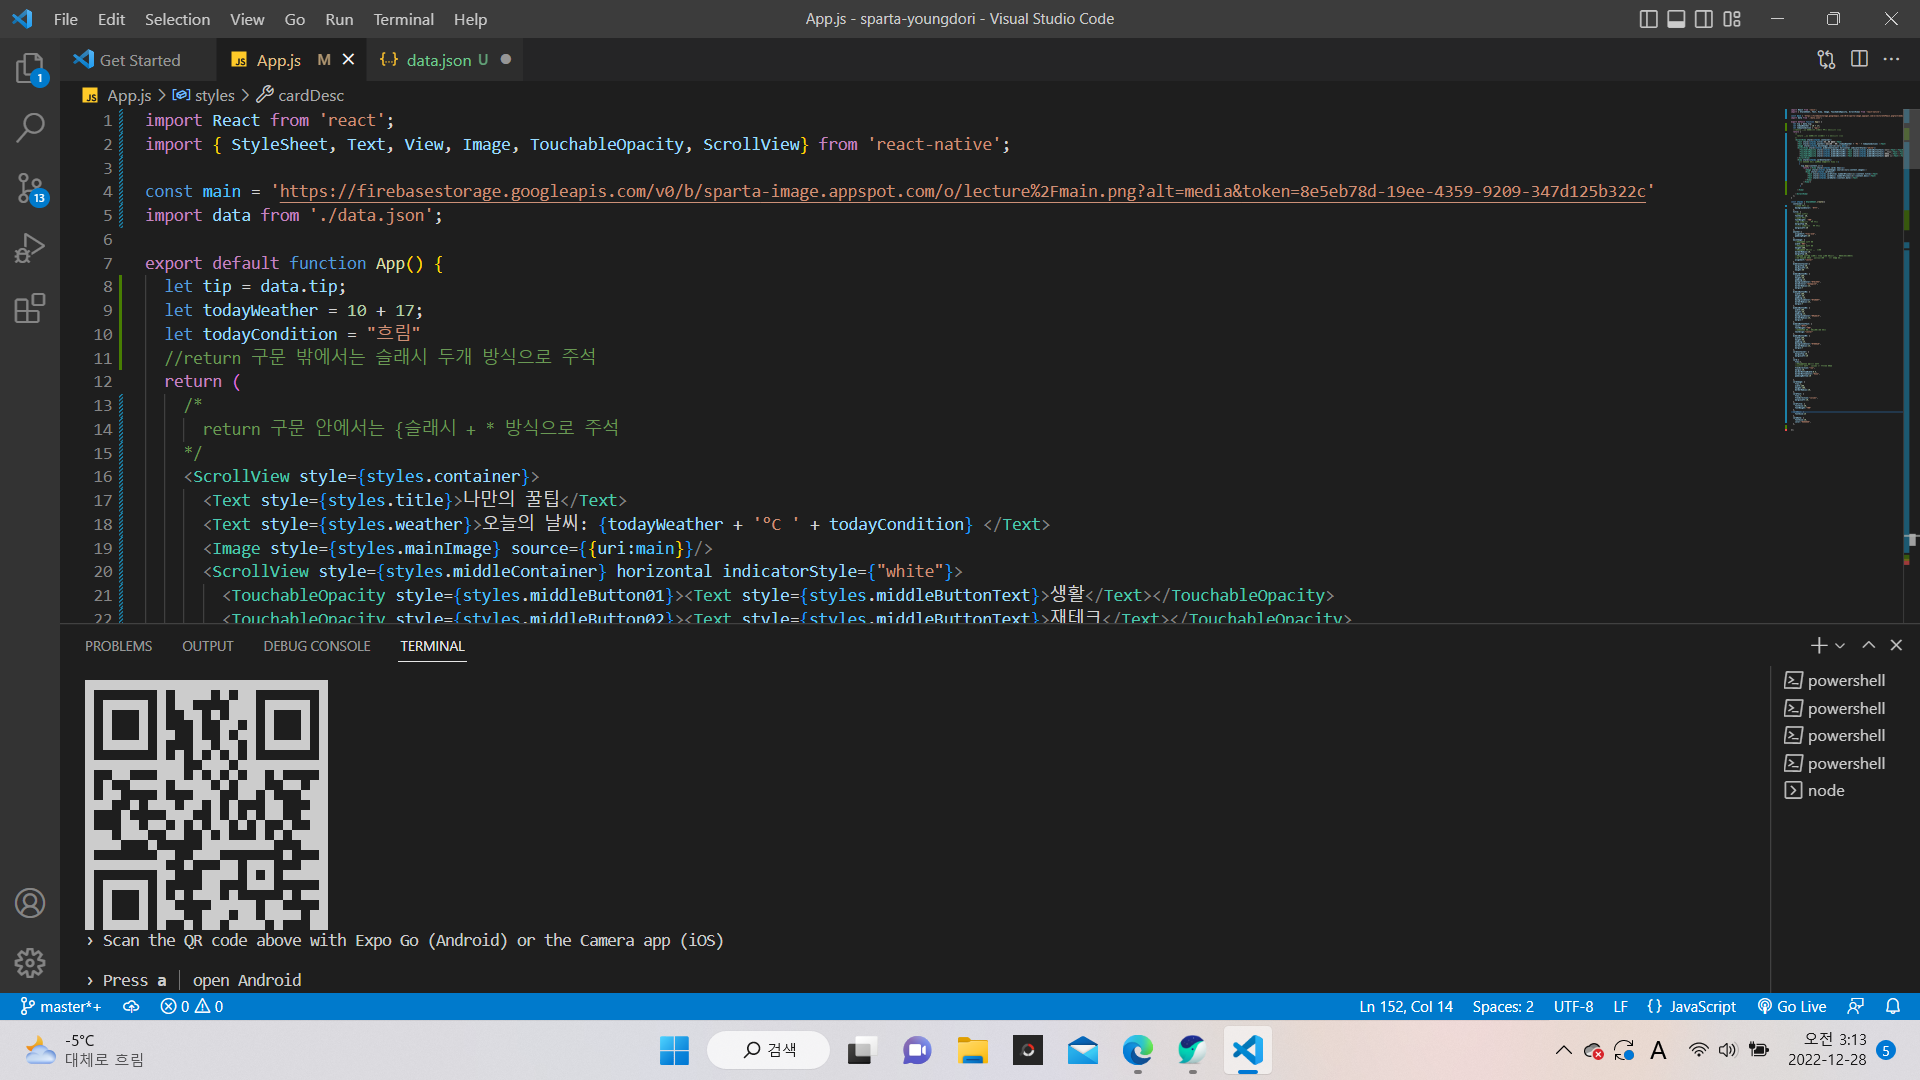Click the master branch in status bar
The height and width of the screenshot is (1080, 1920).
(61, 1007)
